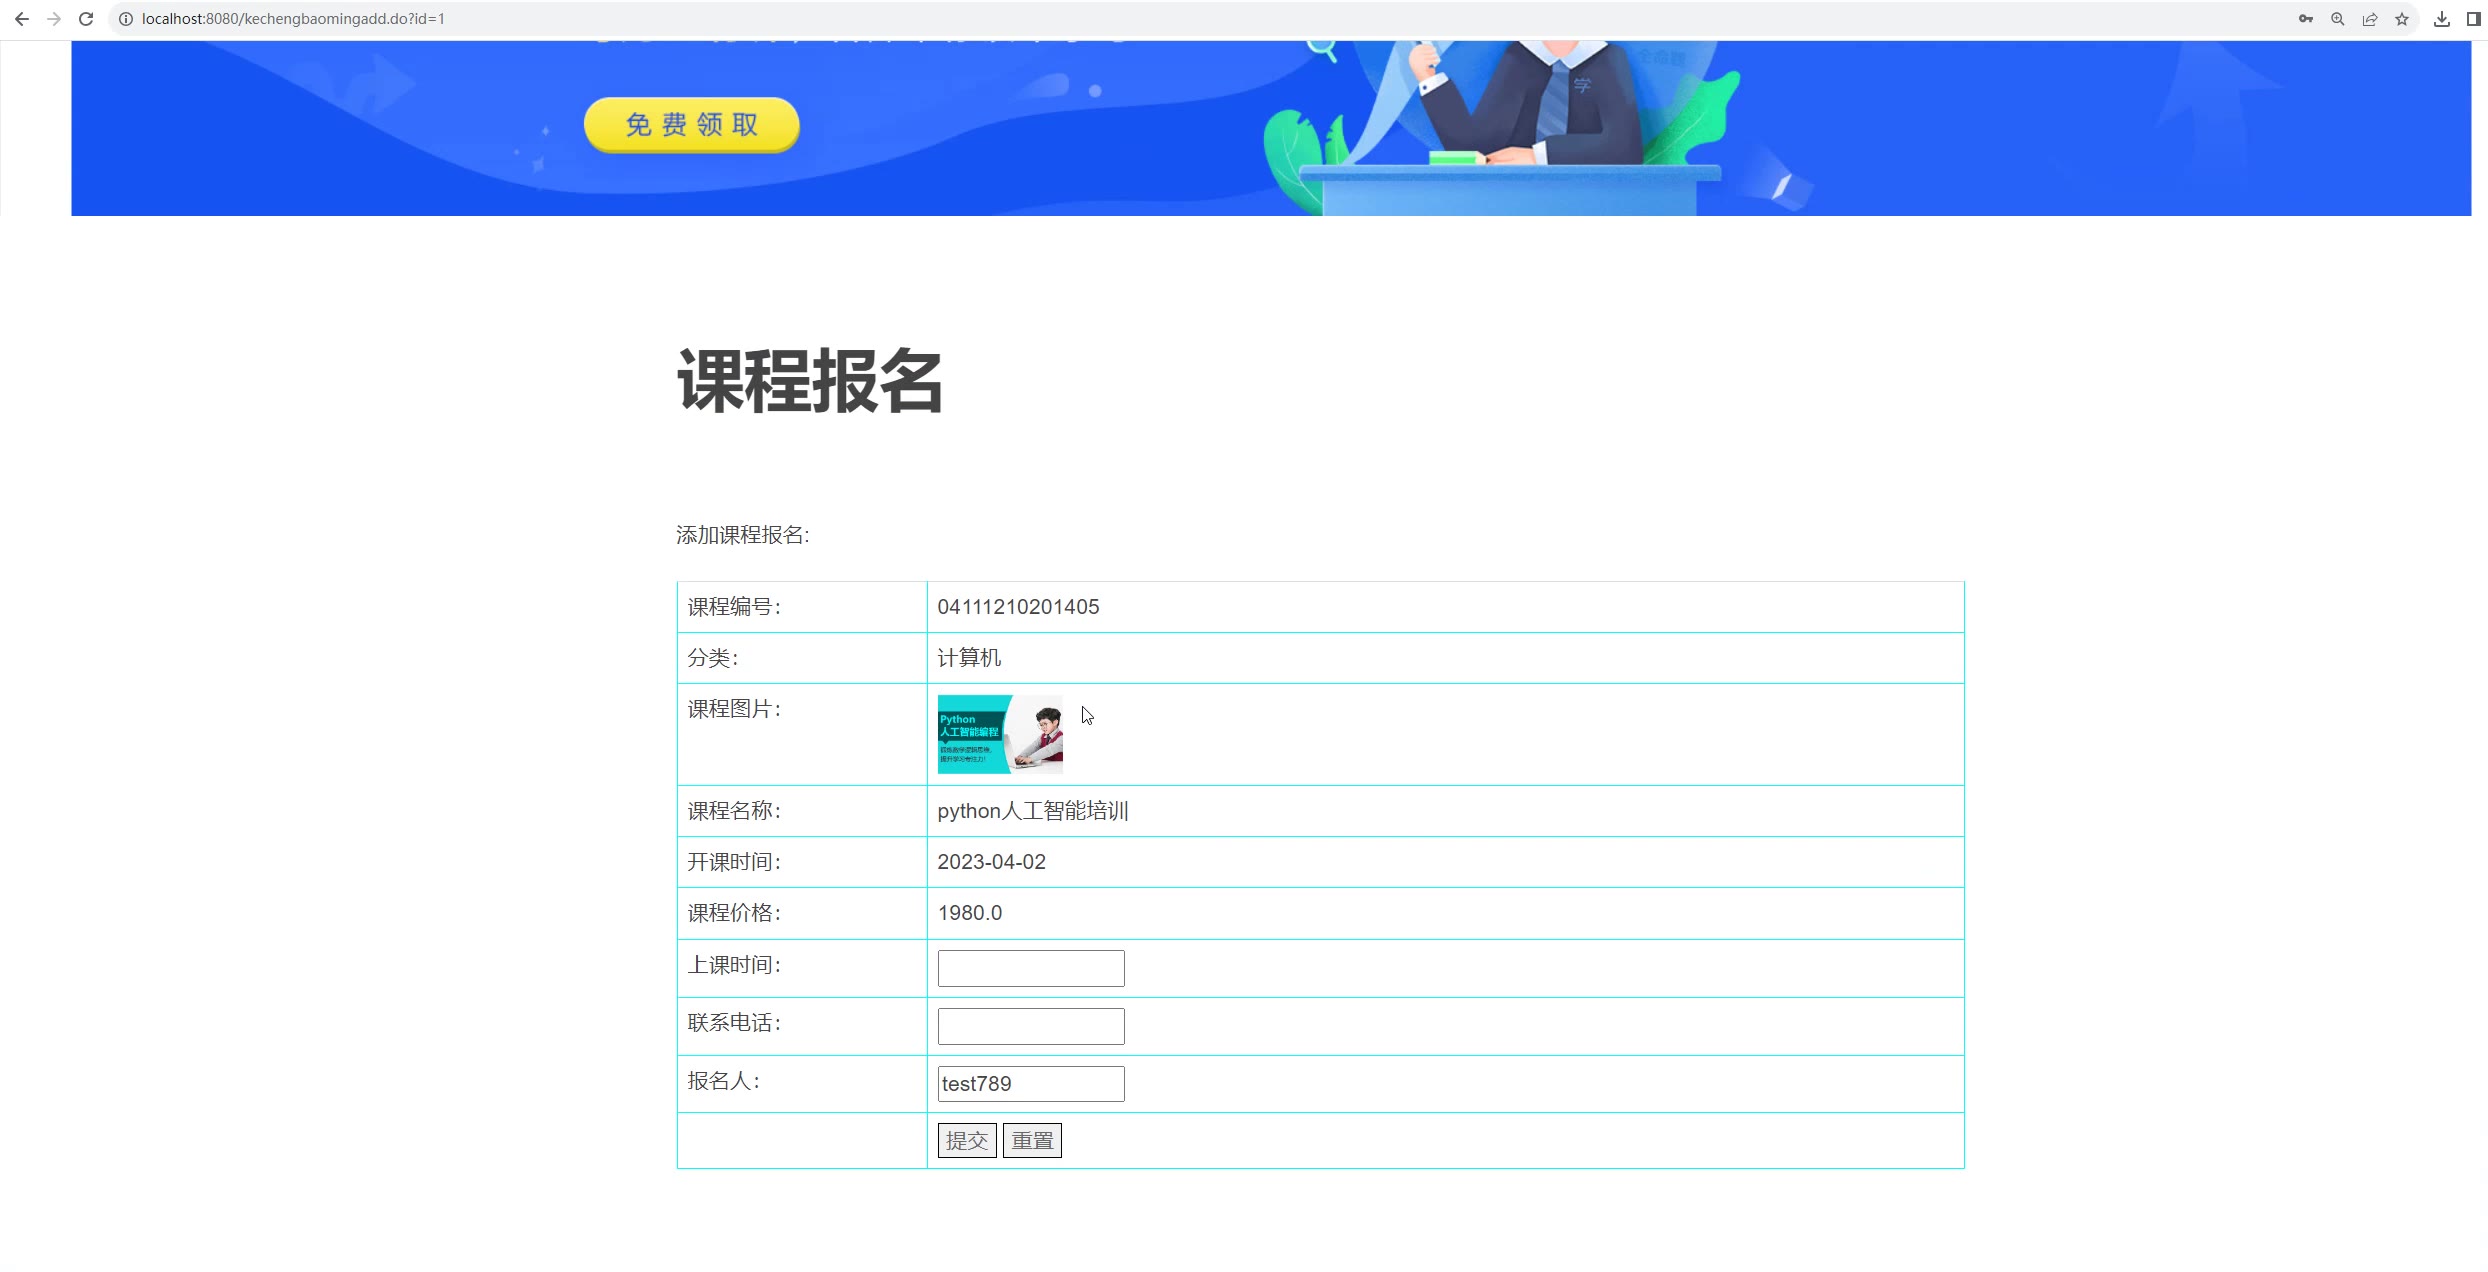
Task: Click the browser forward arrow
Action: coord(54,19)
